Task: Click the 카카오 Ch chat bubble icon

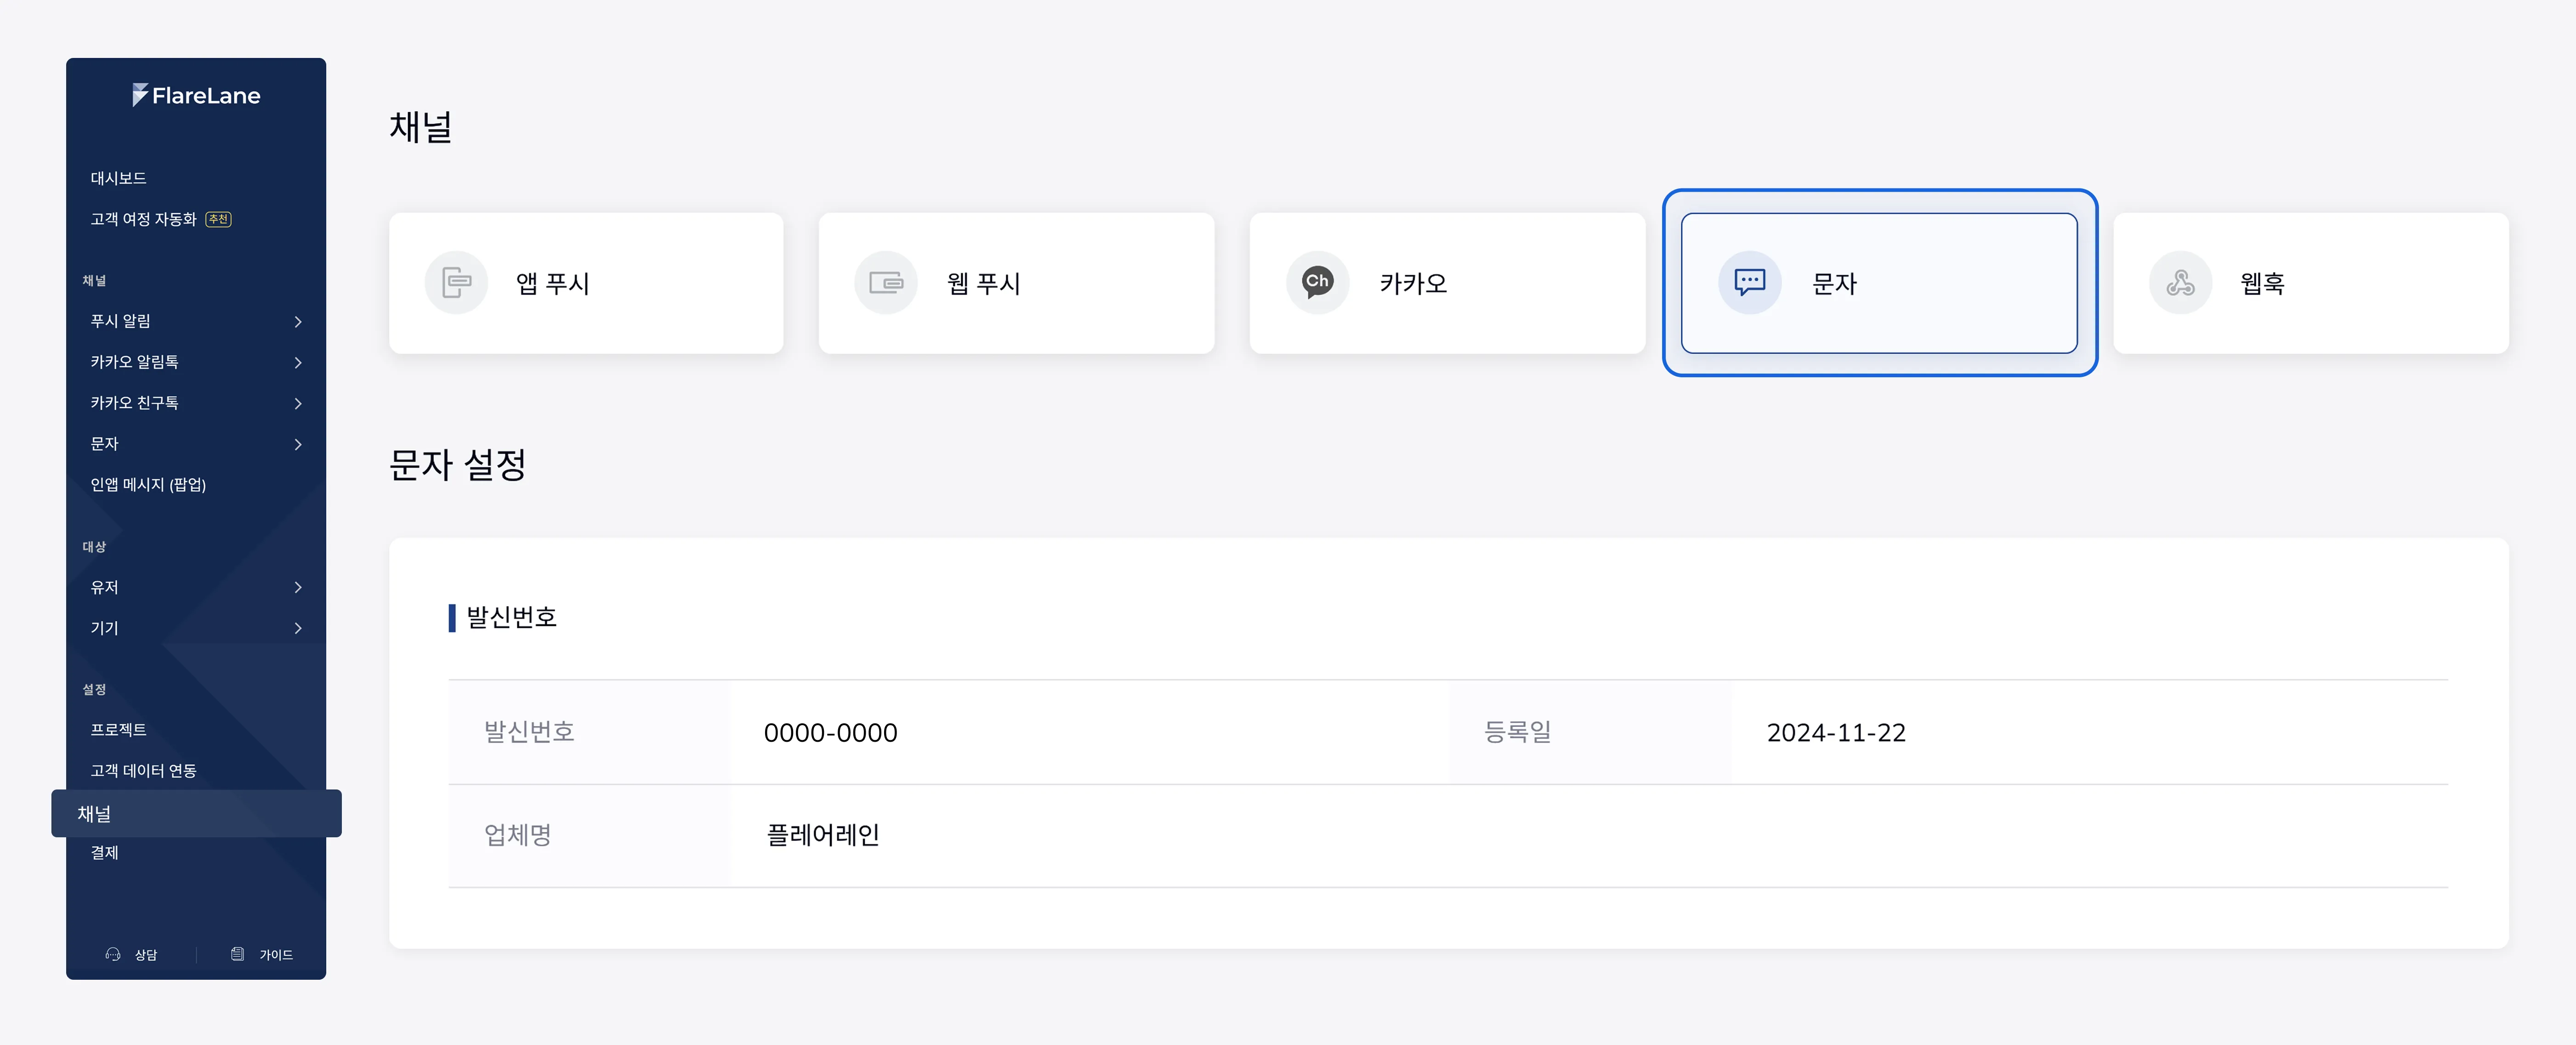Action: [1317, 283]
